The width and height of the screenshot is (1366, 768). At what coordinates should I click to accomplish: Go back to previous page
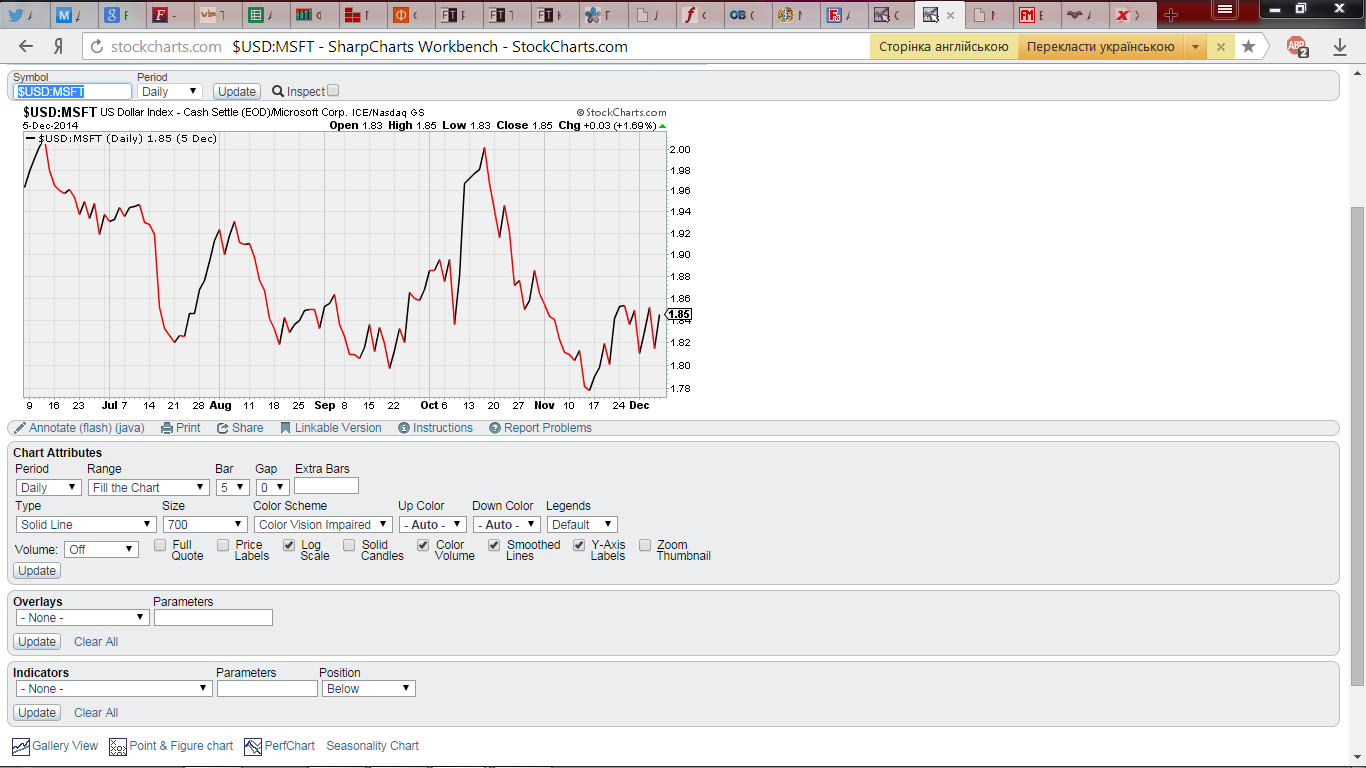click(26, 46)
